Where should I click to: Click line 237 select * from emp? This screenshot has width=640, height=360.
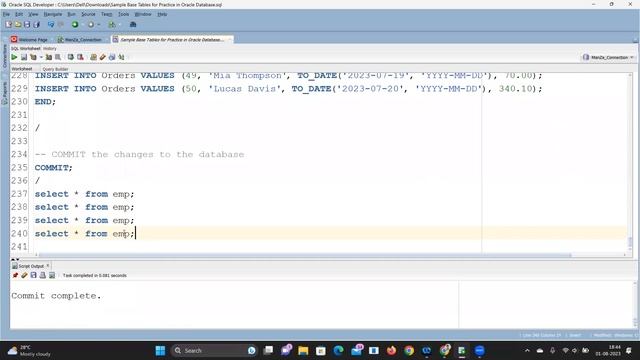84,194
